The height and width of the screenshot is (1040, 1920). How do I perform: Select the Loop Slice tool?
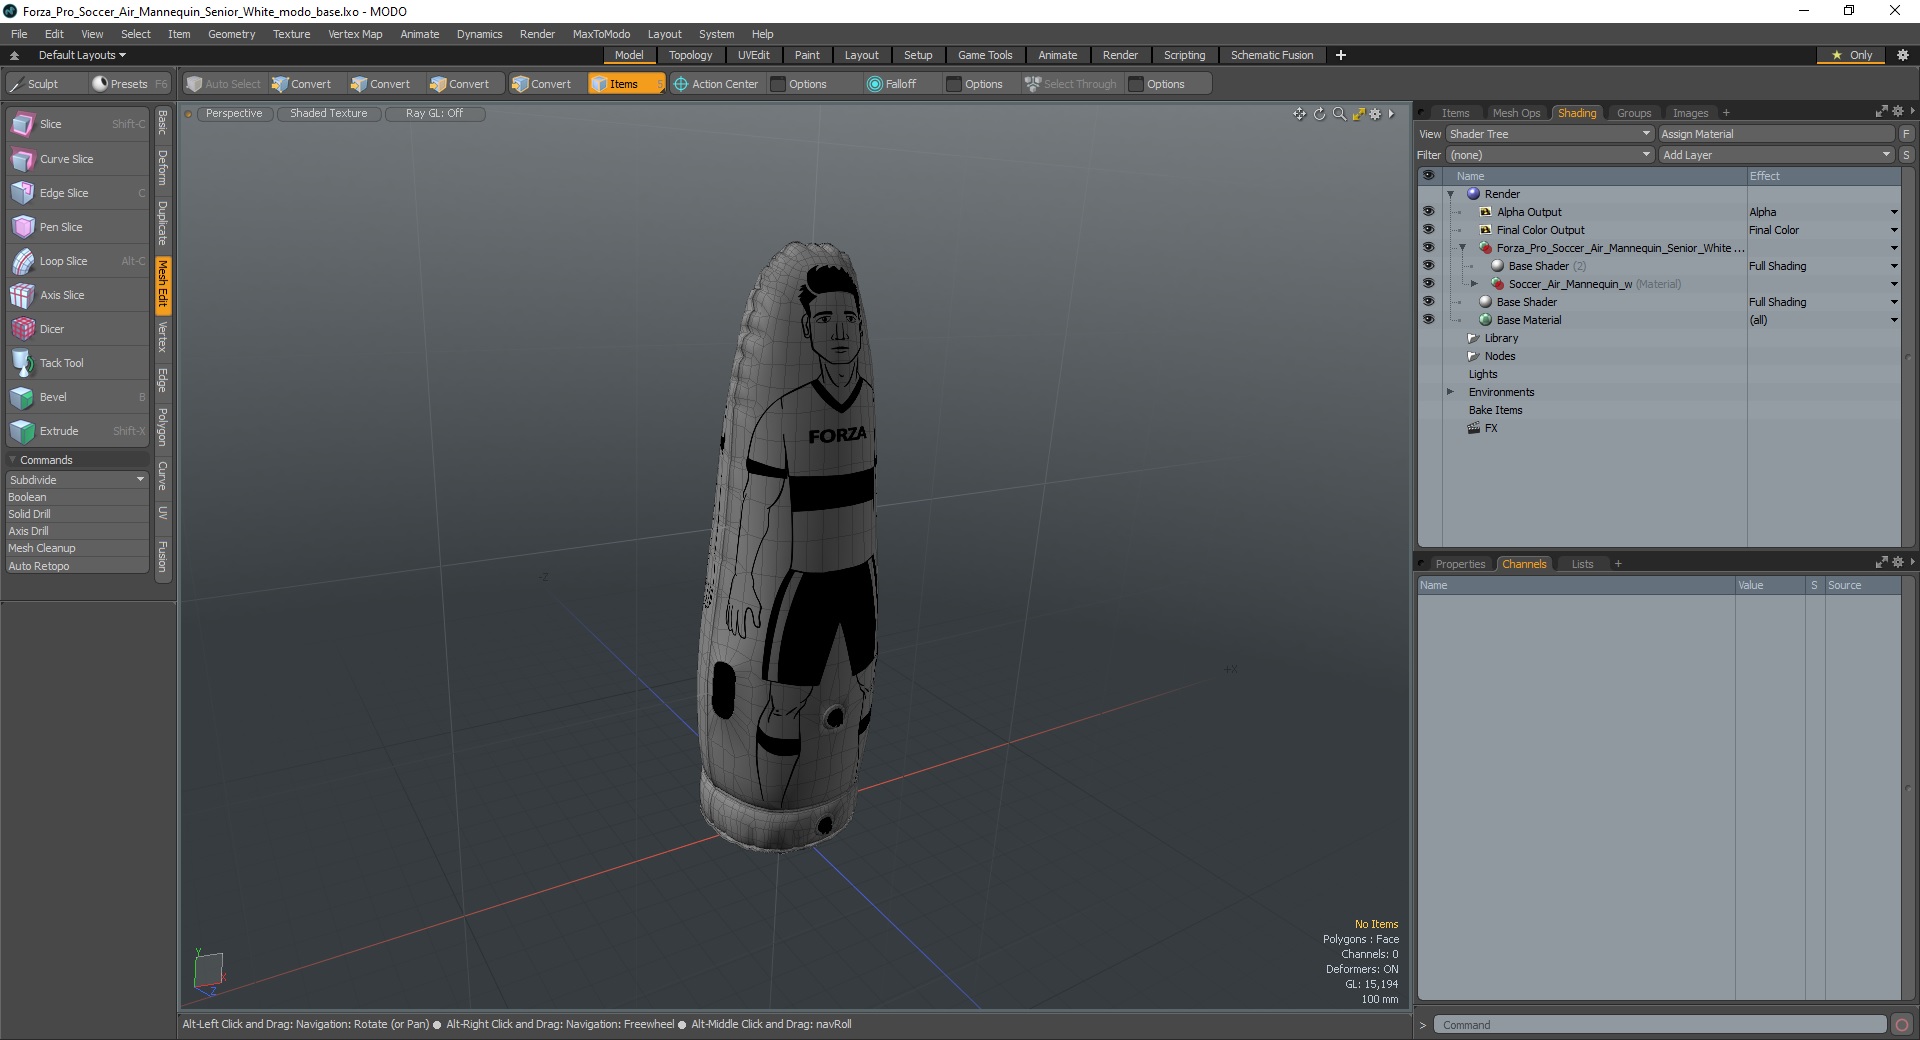click(78, 261)
